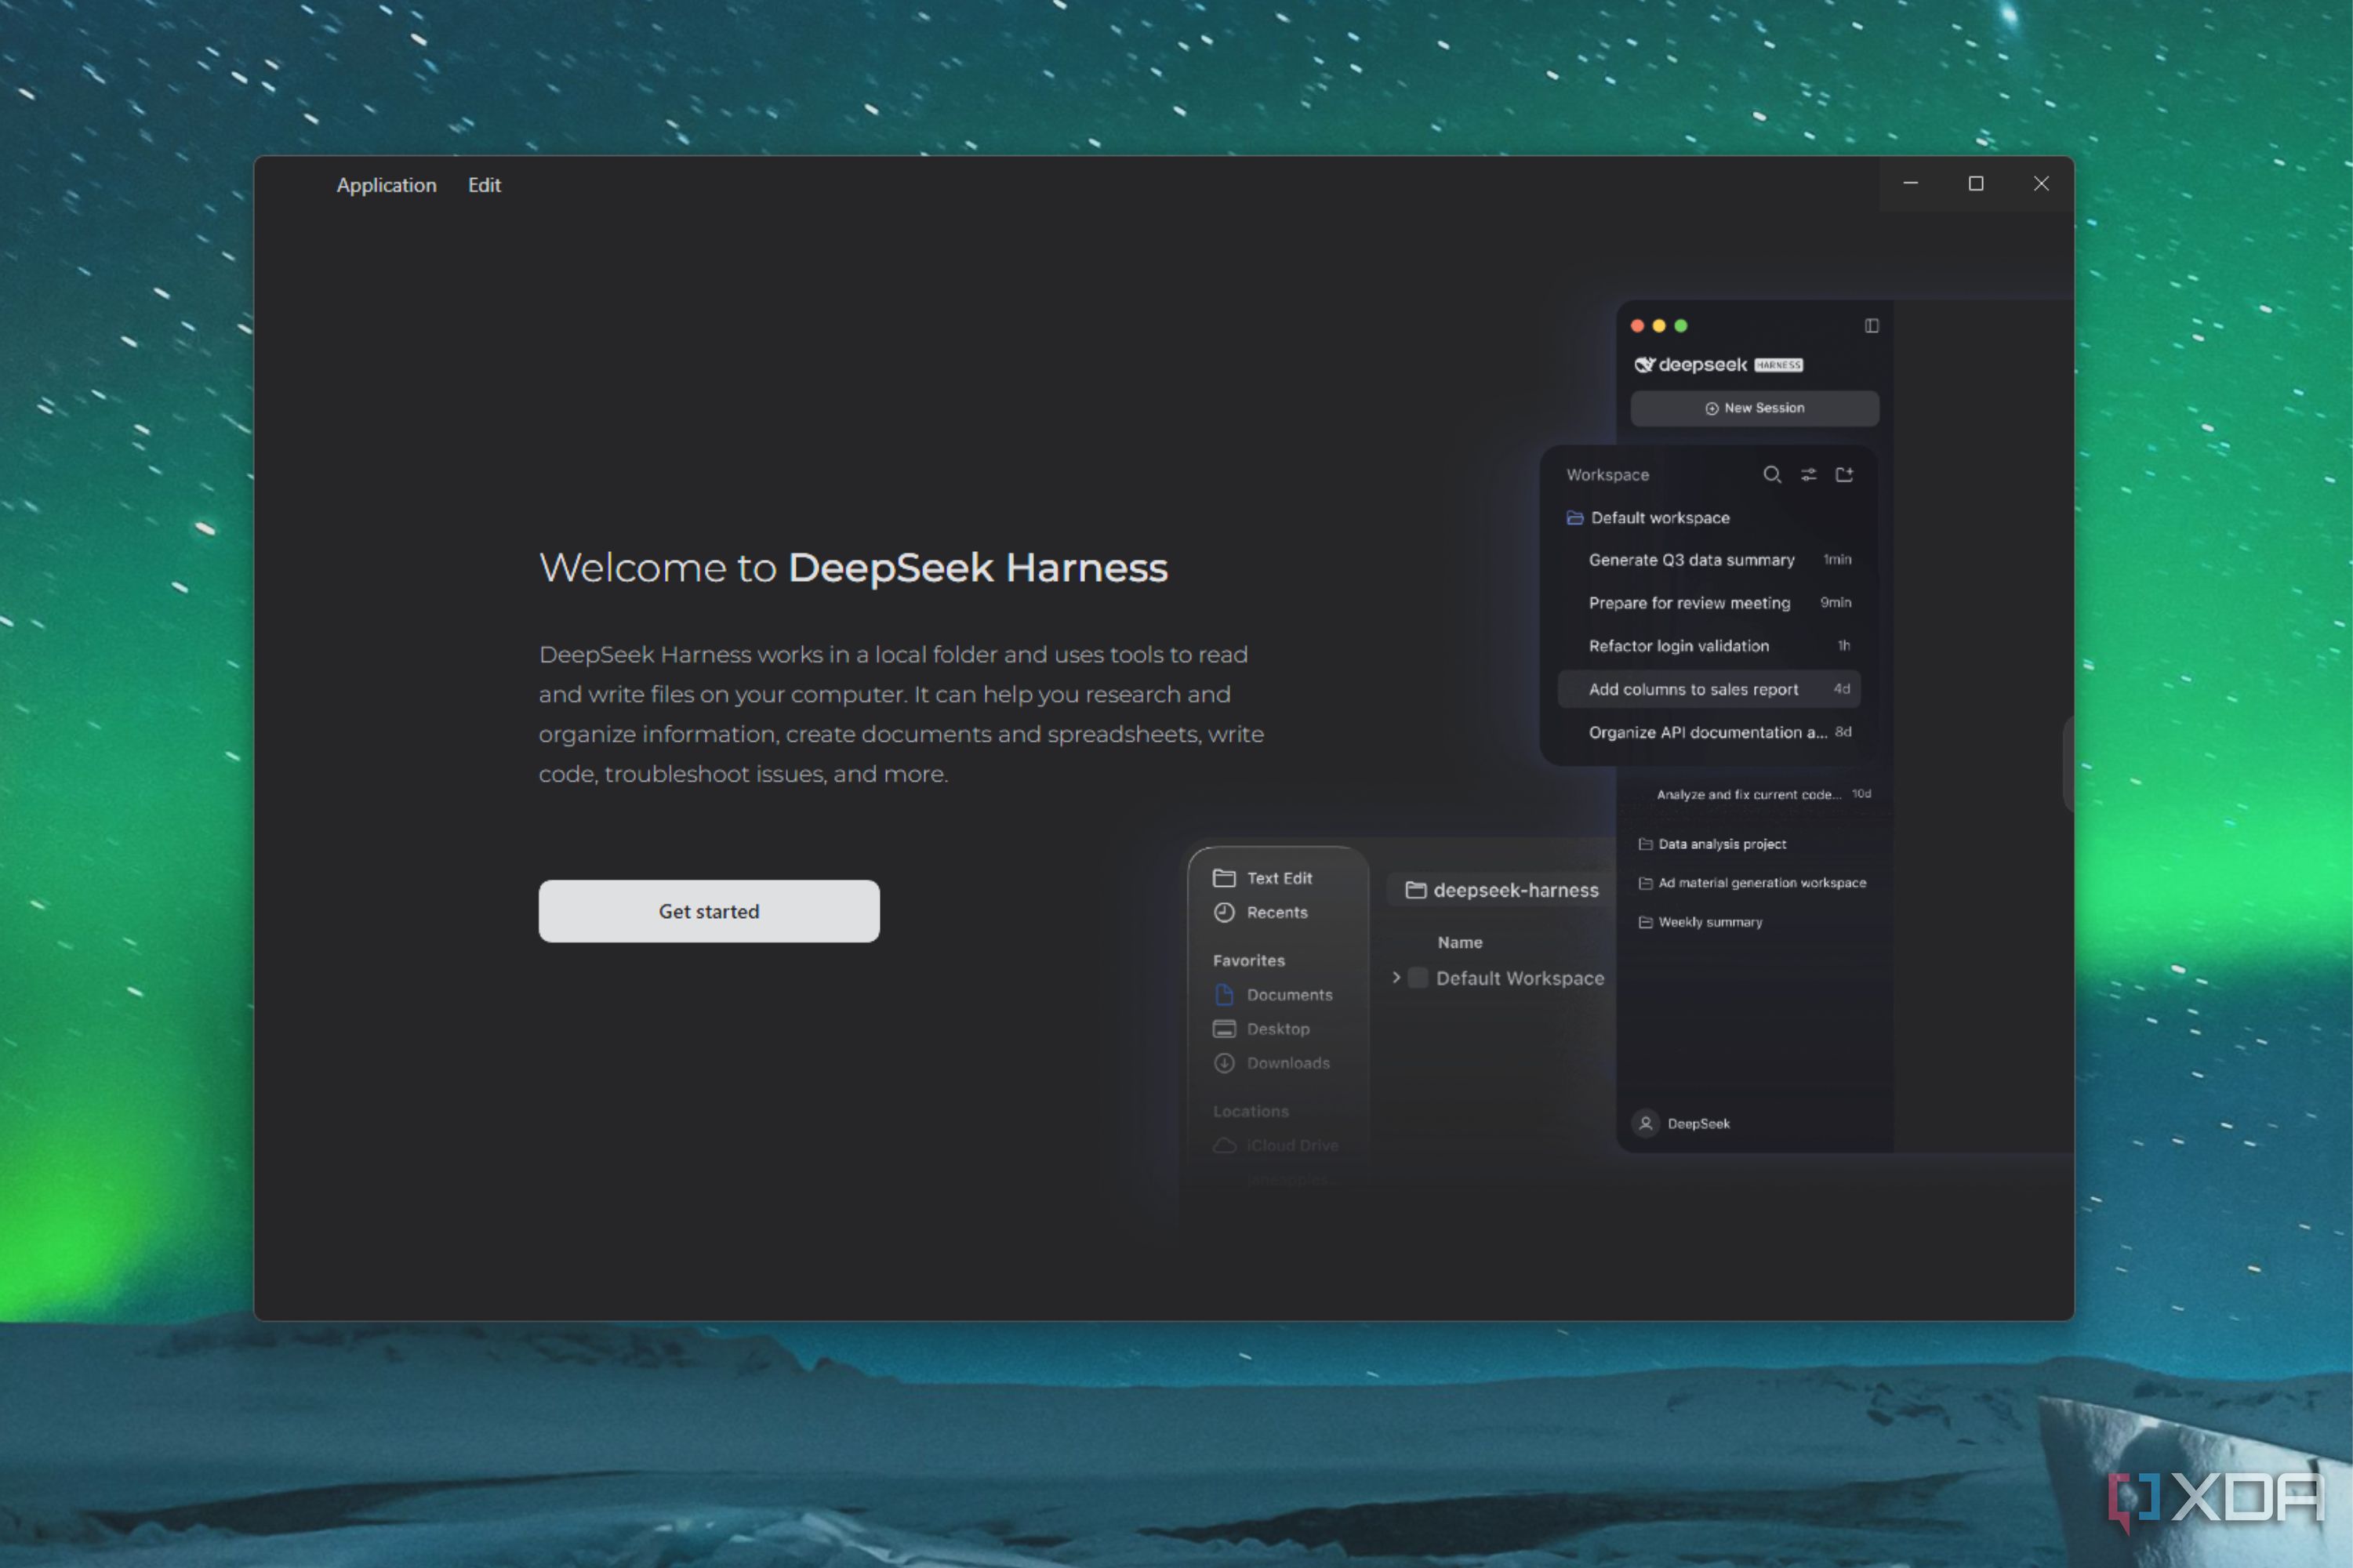Minimize the DeepSeek Harness window

tap(1910, 183)
